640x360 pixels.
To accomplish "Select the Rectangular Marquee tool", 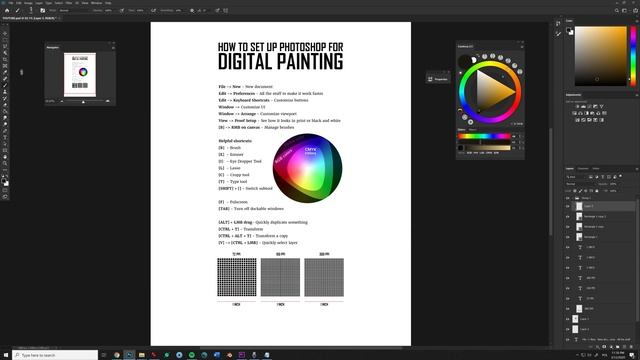I will [x=5, y=40].
